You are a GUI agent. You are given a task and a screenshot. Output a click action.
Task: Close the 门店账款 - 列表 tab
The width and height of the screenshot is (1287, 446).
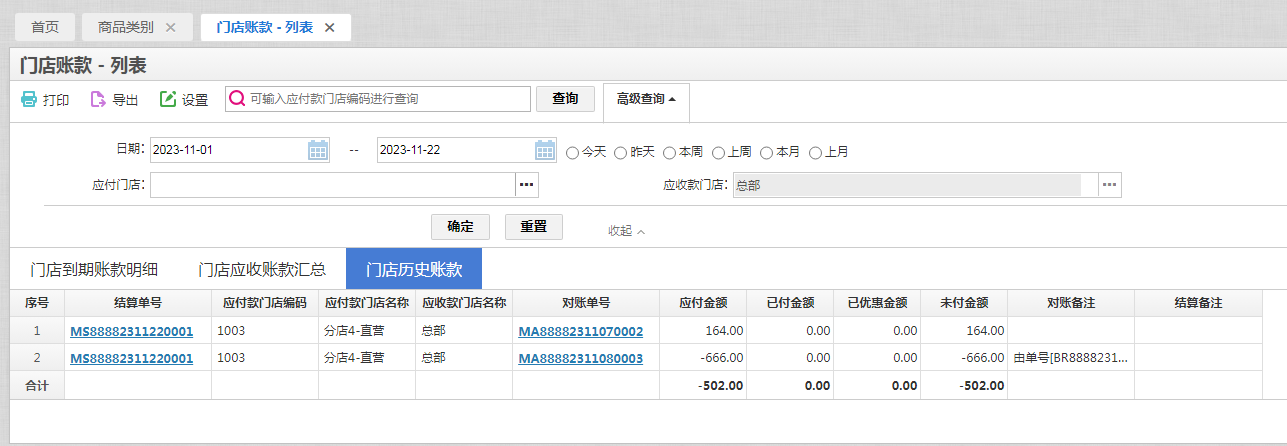click(329, 27)
